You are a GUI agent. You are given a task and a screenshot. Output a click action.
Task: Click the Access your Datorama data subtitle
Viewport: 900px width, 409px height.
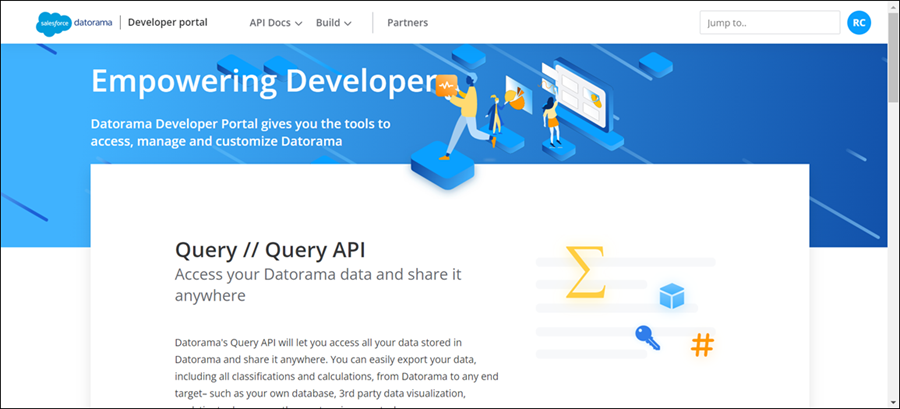pyautogui.click(x=318, y=284)
